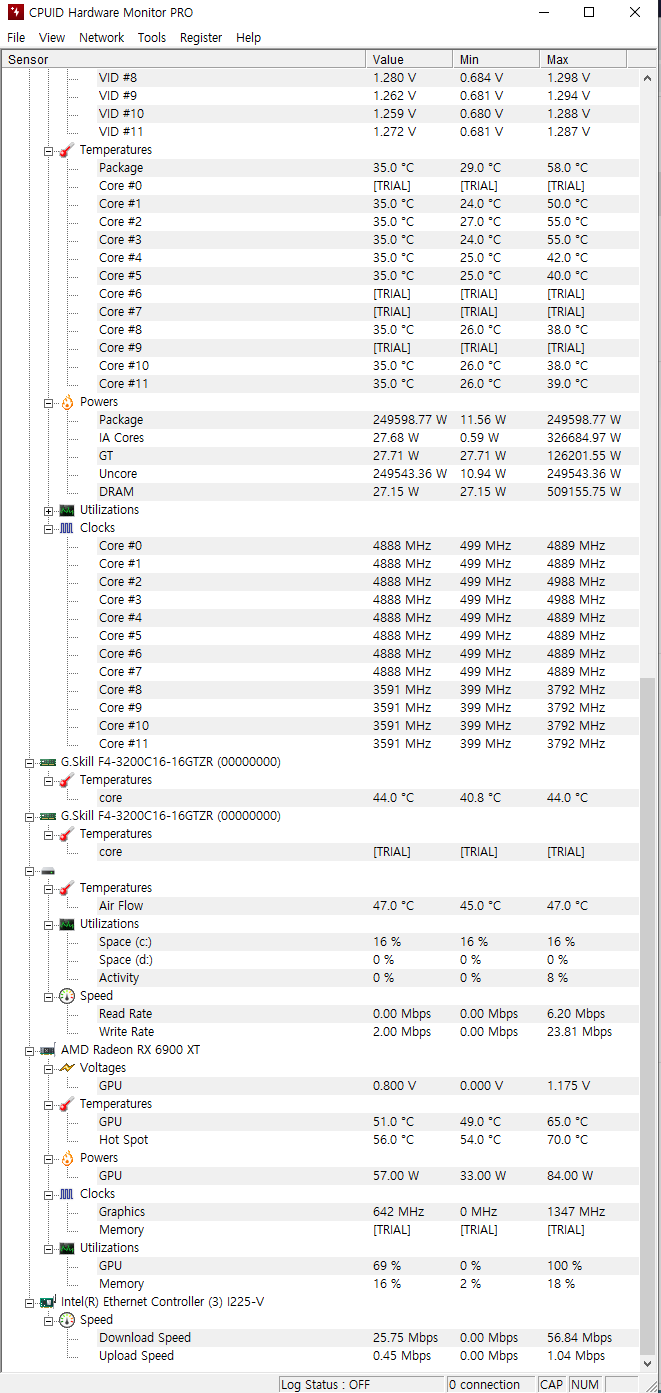Click the GPU Voltages lightning icon

tap(67, 1068)
